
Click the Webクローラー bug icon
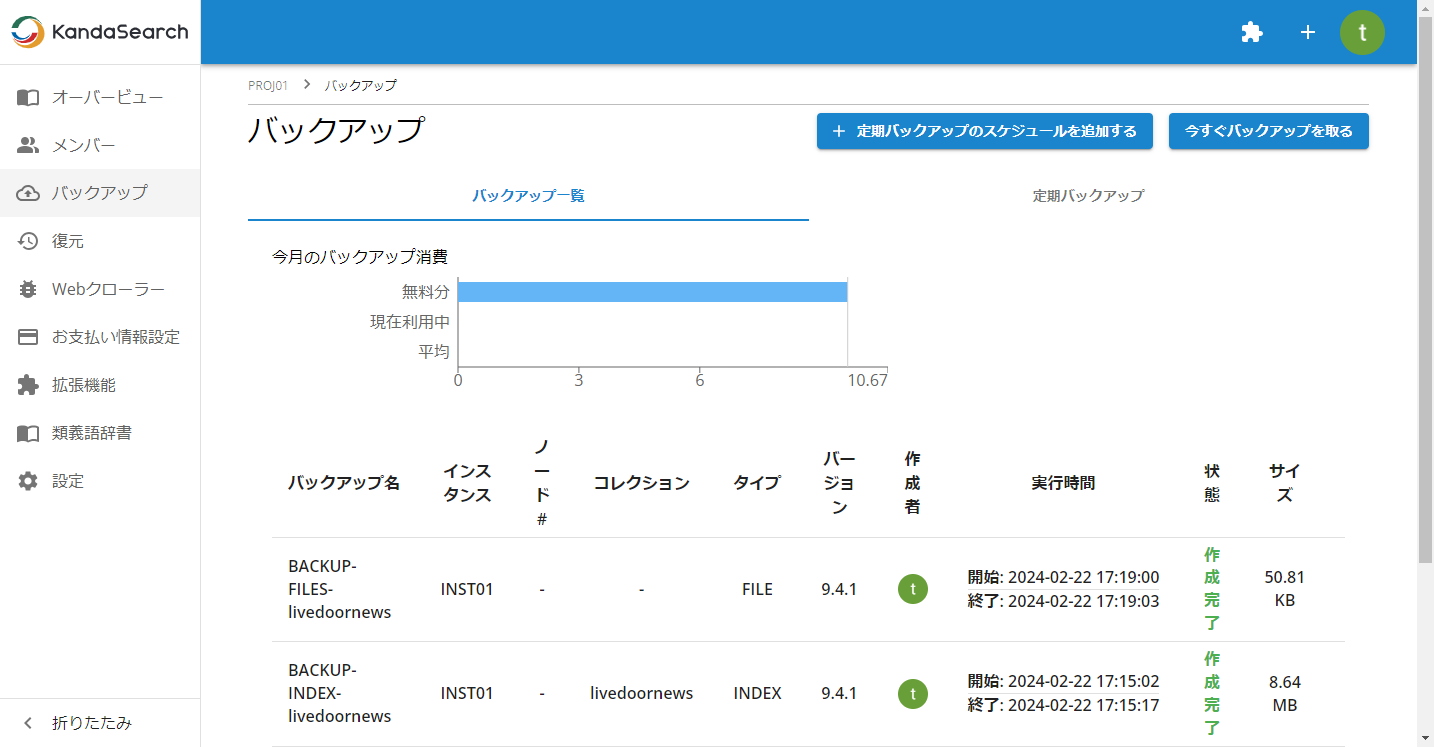click(x=28, y=289)
